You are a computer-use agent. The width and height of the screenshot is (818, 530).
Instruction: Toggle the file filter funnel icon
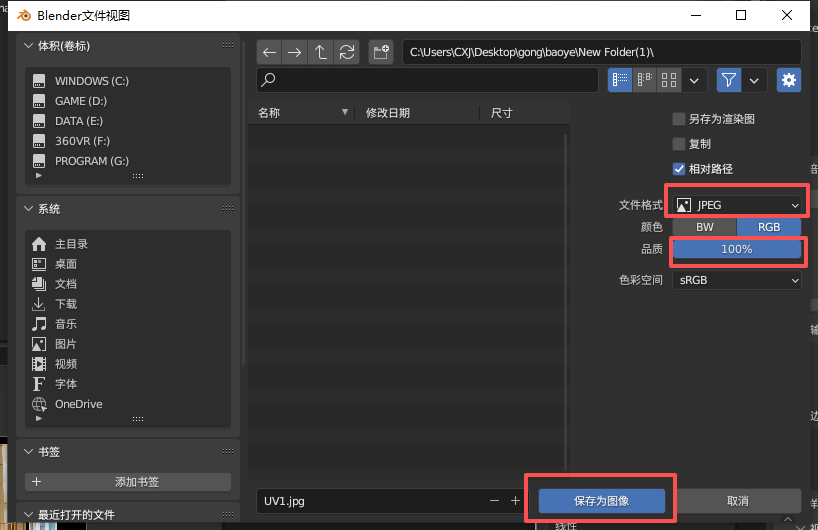tap(729, 80)
